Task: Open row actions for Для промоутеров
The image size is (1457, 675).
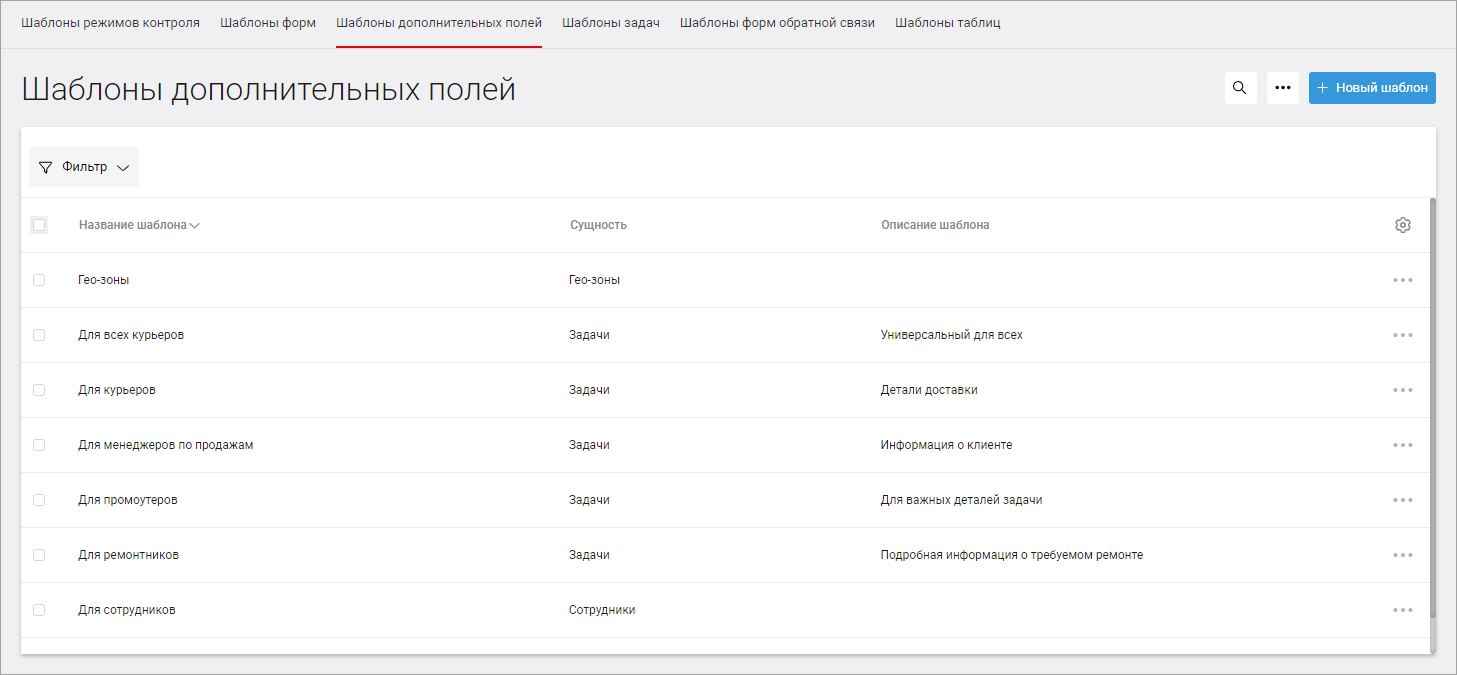Action: (1402, 499)
